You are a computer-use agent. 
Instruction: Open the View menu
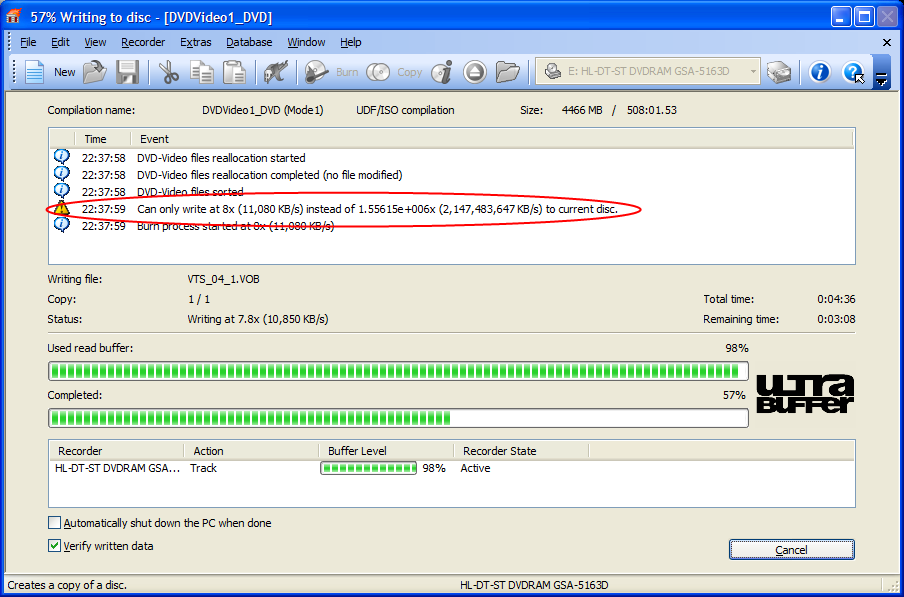tap(95, 42)
